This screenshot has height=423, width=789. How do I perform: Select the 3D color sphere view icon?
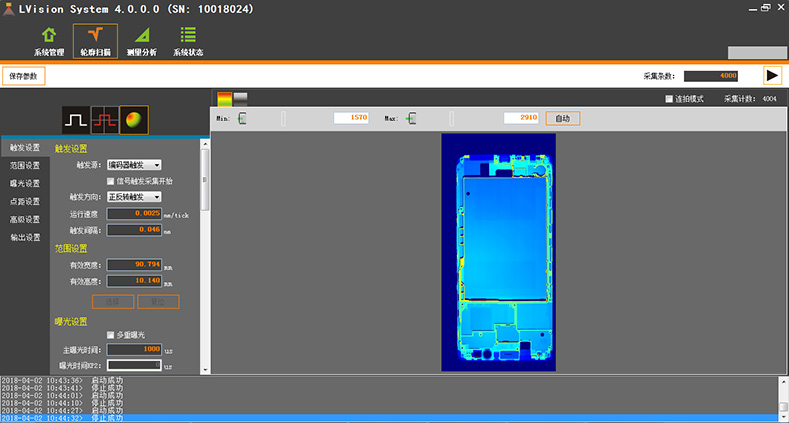(x=133, y=119)
